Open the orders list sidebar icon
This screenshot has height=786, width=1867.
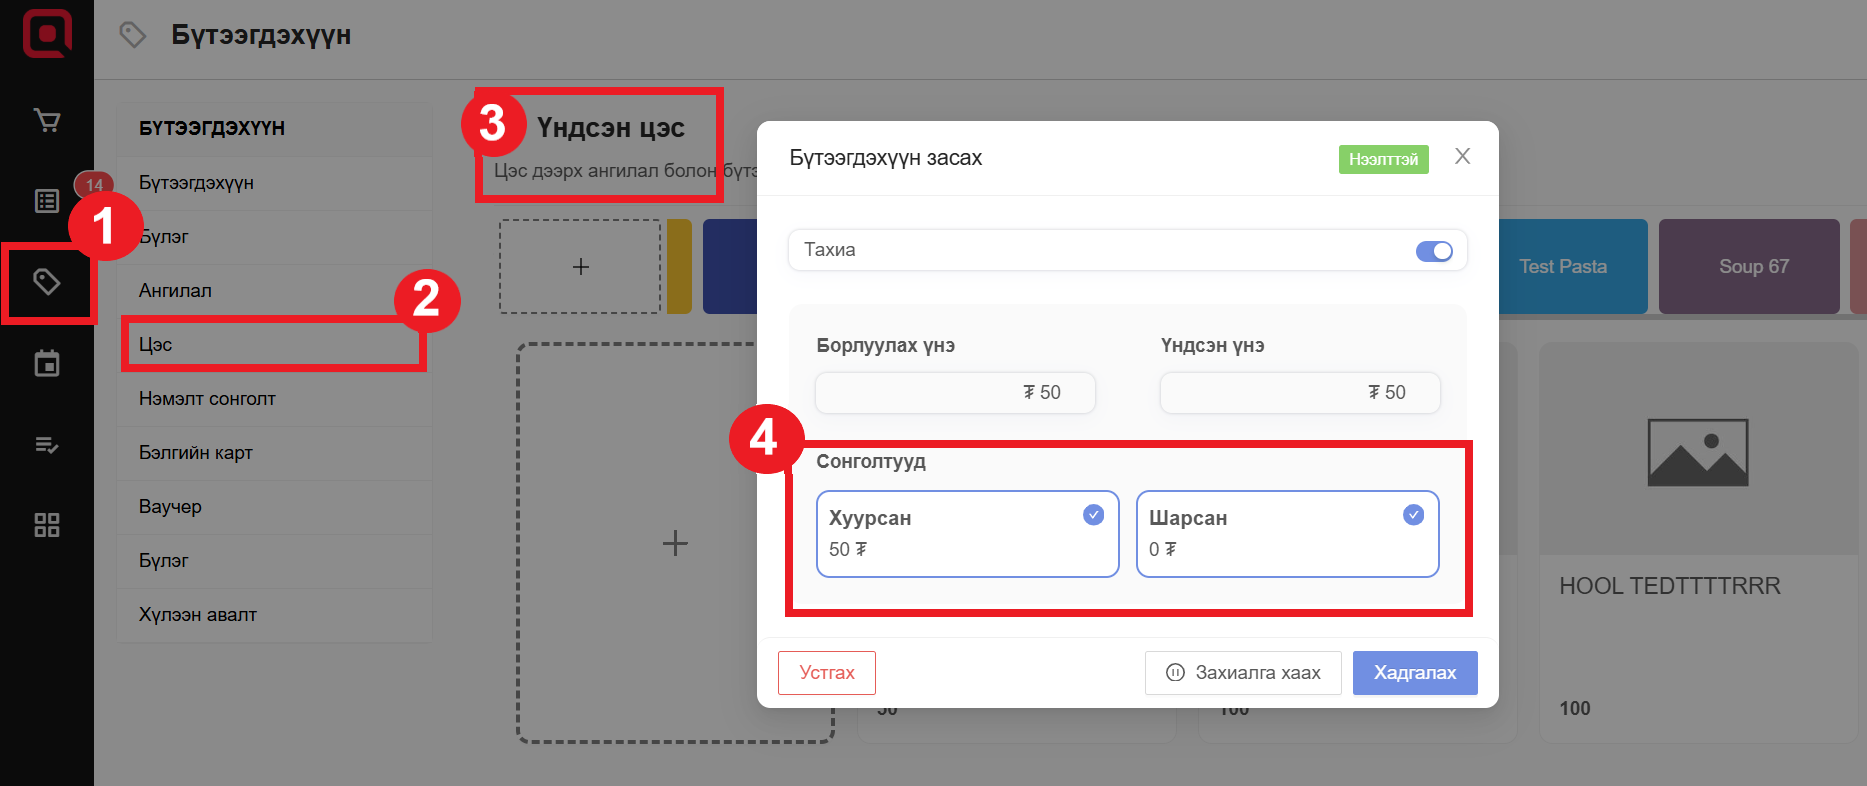point(47,201)
